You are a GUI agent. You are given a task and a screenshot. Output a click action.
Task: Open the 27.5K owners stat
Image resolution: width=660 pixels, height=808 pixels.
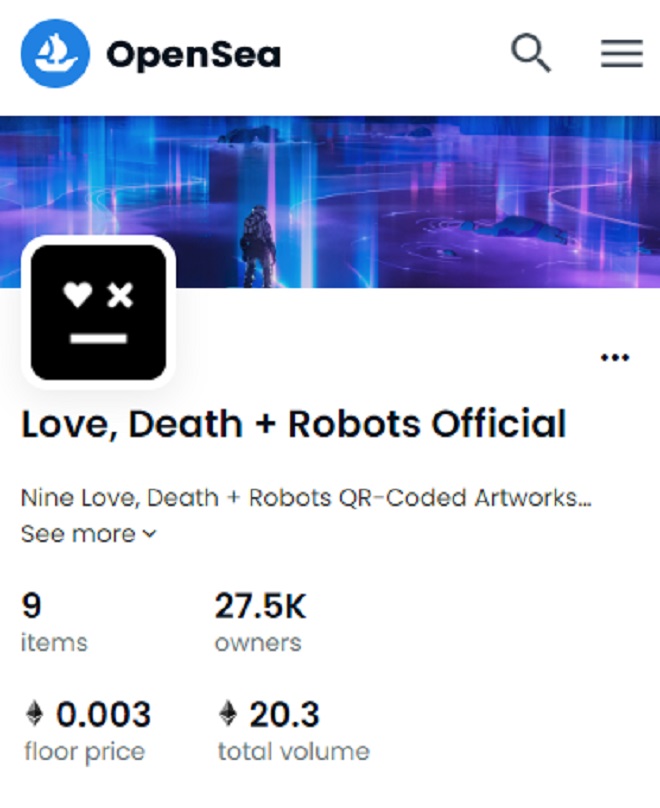260,607
